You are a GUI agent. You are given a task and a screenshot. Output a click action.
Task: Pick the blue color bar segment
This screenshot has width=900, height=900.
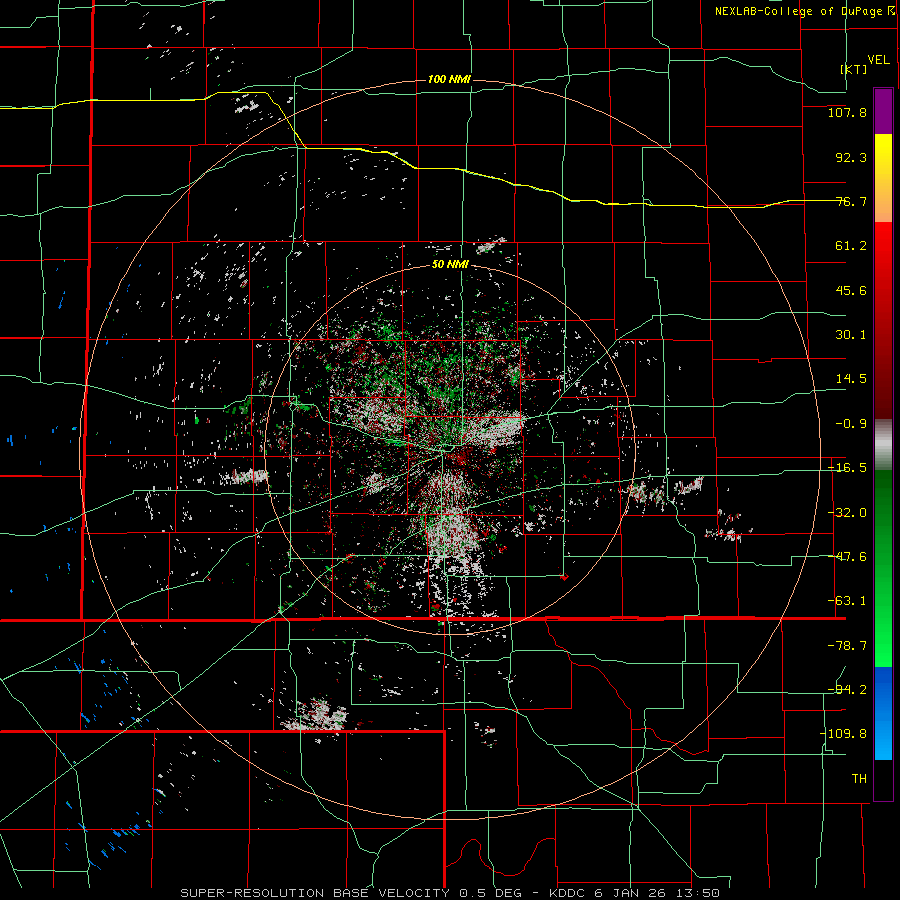pos(883,713)
